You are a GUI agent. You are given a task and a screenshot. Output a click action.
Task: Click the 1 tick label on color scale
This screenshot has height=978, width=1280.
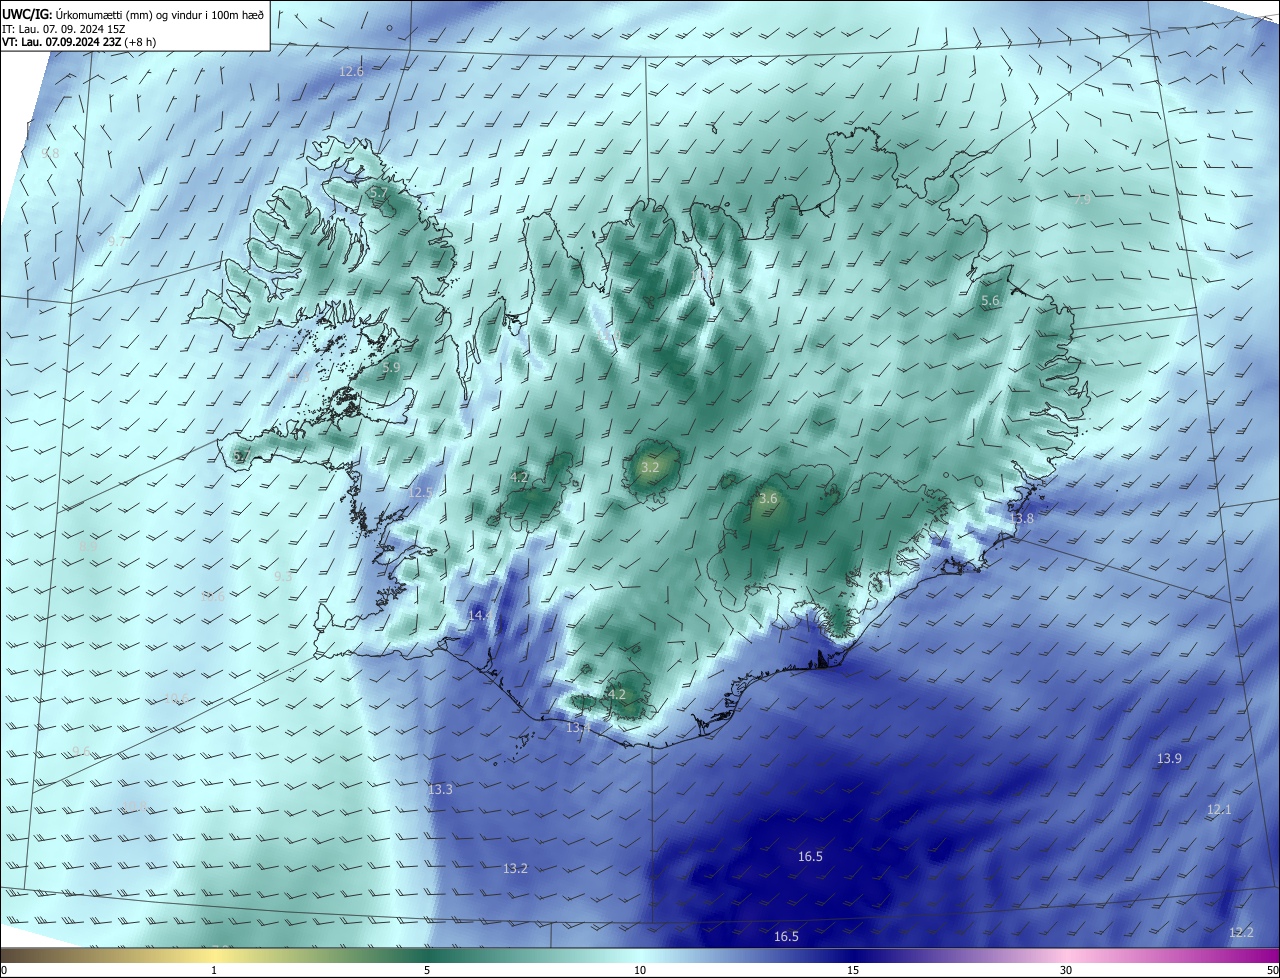pyautogui.click(x=214, y=971)
